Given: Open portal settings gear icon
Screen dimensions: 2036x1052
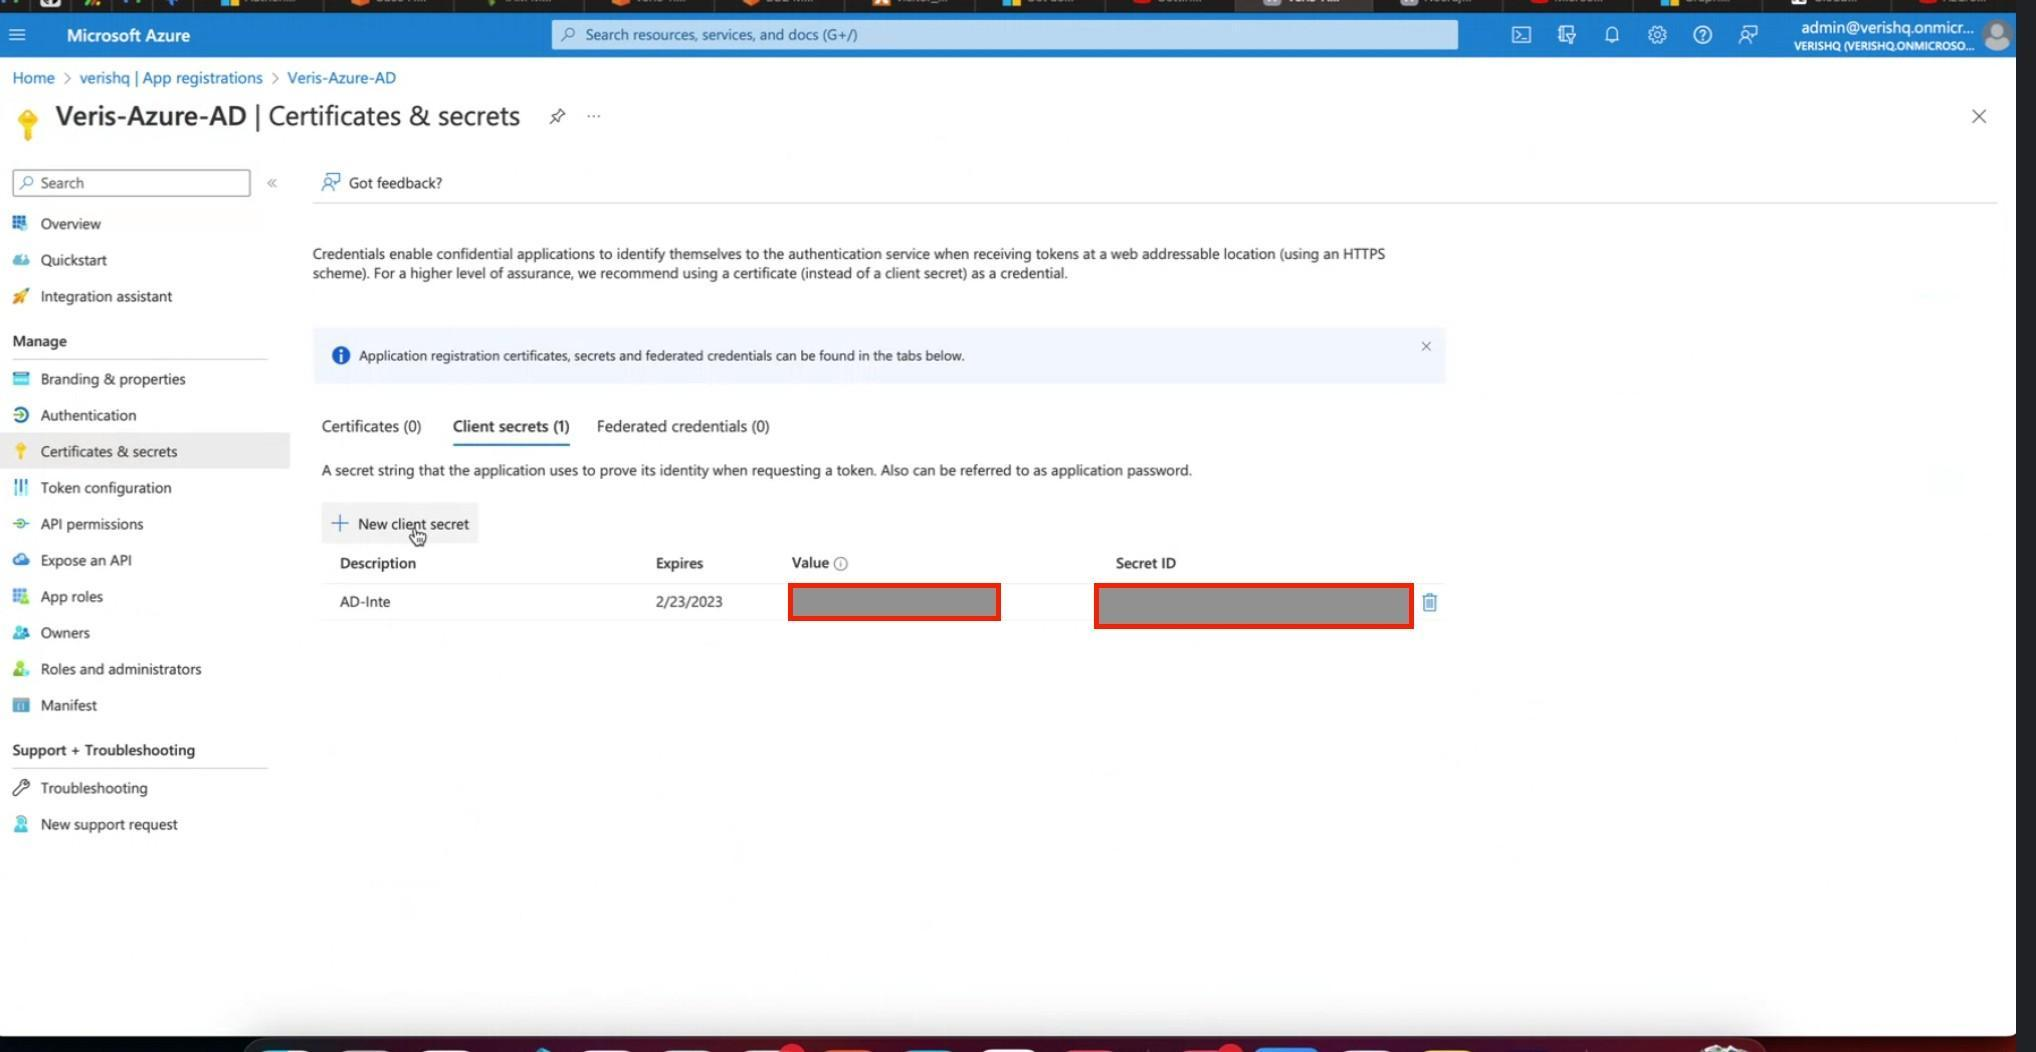Looking at the screenshot, I should (x=1656, y=35).
